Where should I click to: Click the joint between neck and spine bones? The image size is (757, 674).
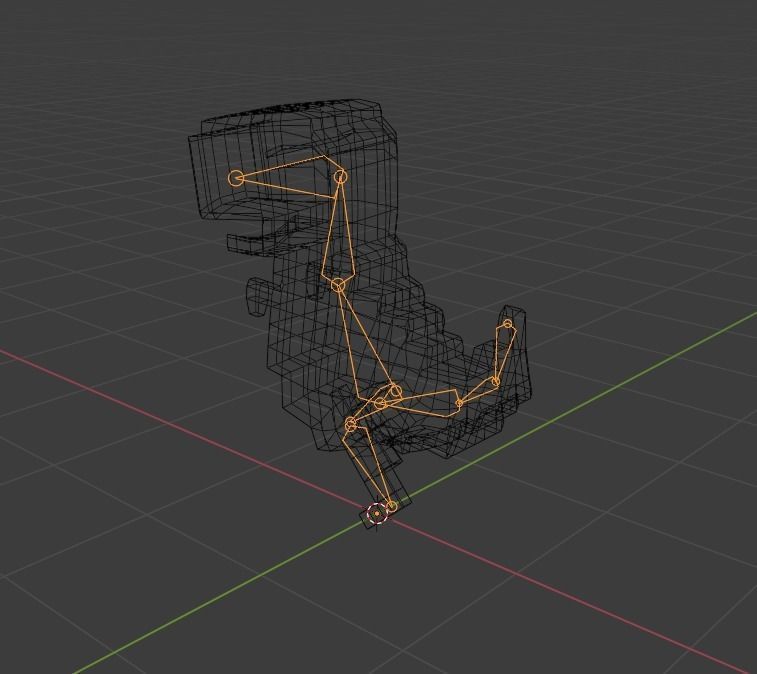pos(338,285)
